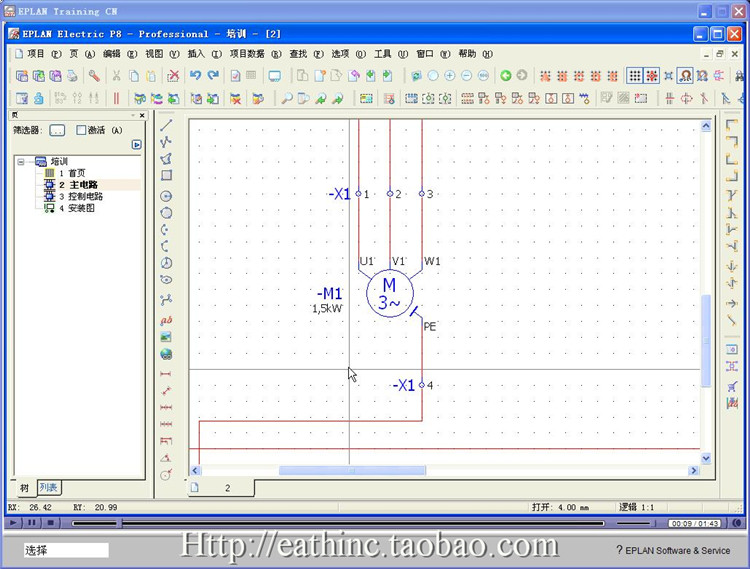Switch to the 列表 tab
The width and height of the screenshot is (750, 569).
click(x=49, y=487)
